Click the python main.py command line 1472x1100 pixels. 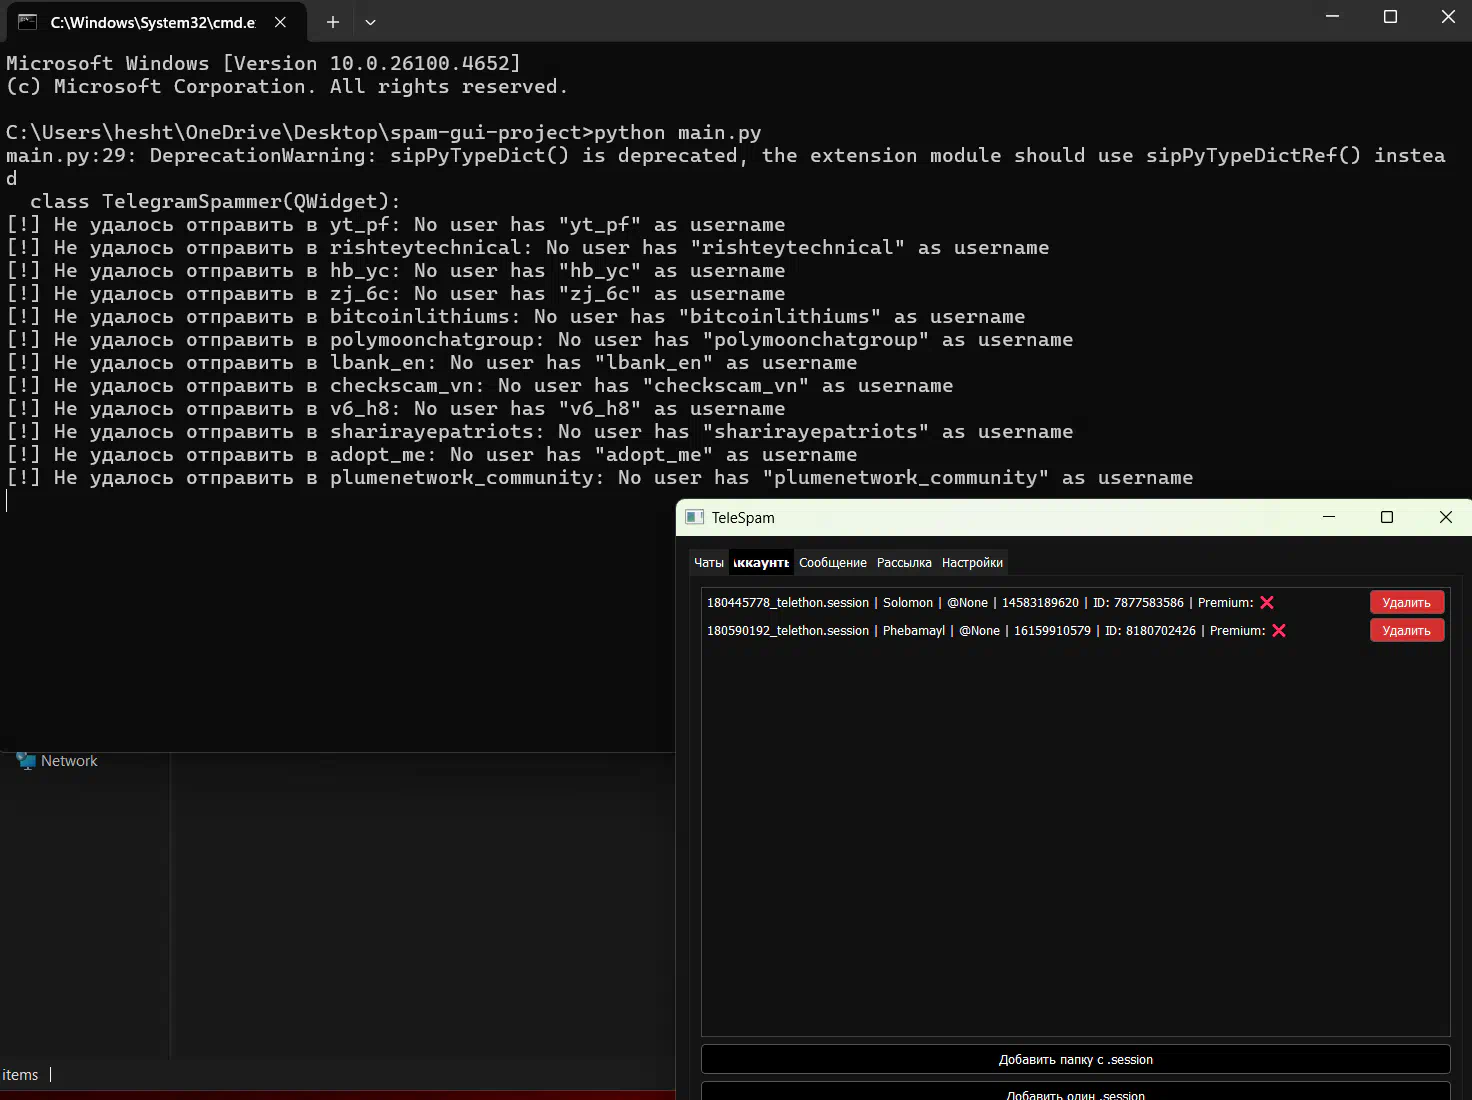pyautogui.click(x=384, y=133)
